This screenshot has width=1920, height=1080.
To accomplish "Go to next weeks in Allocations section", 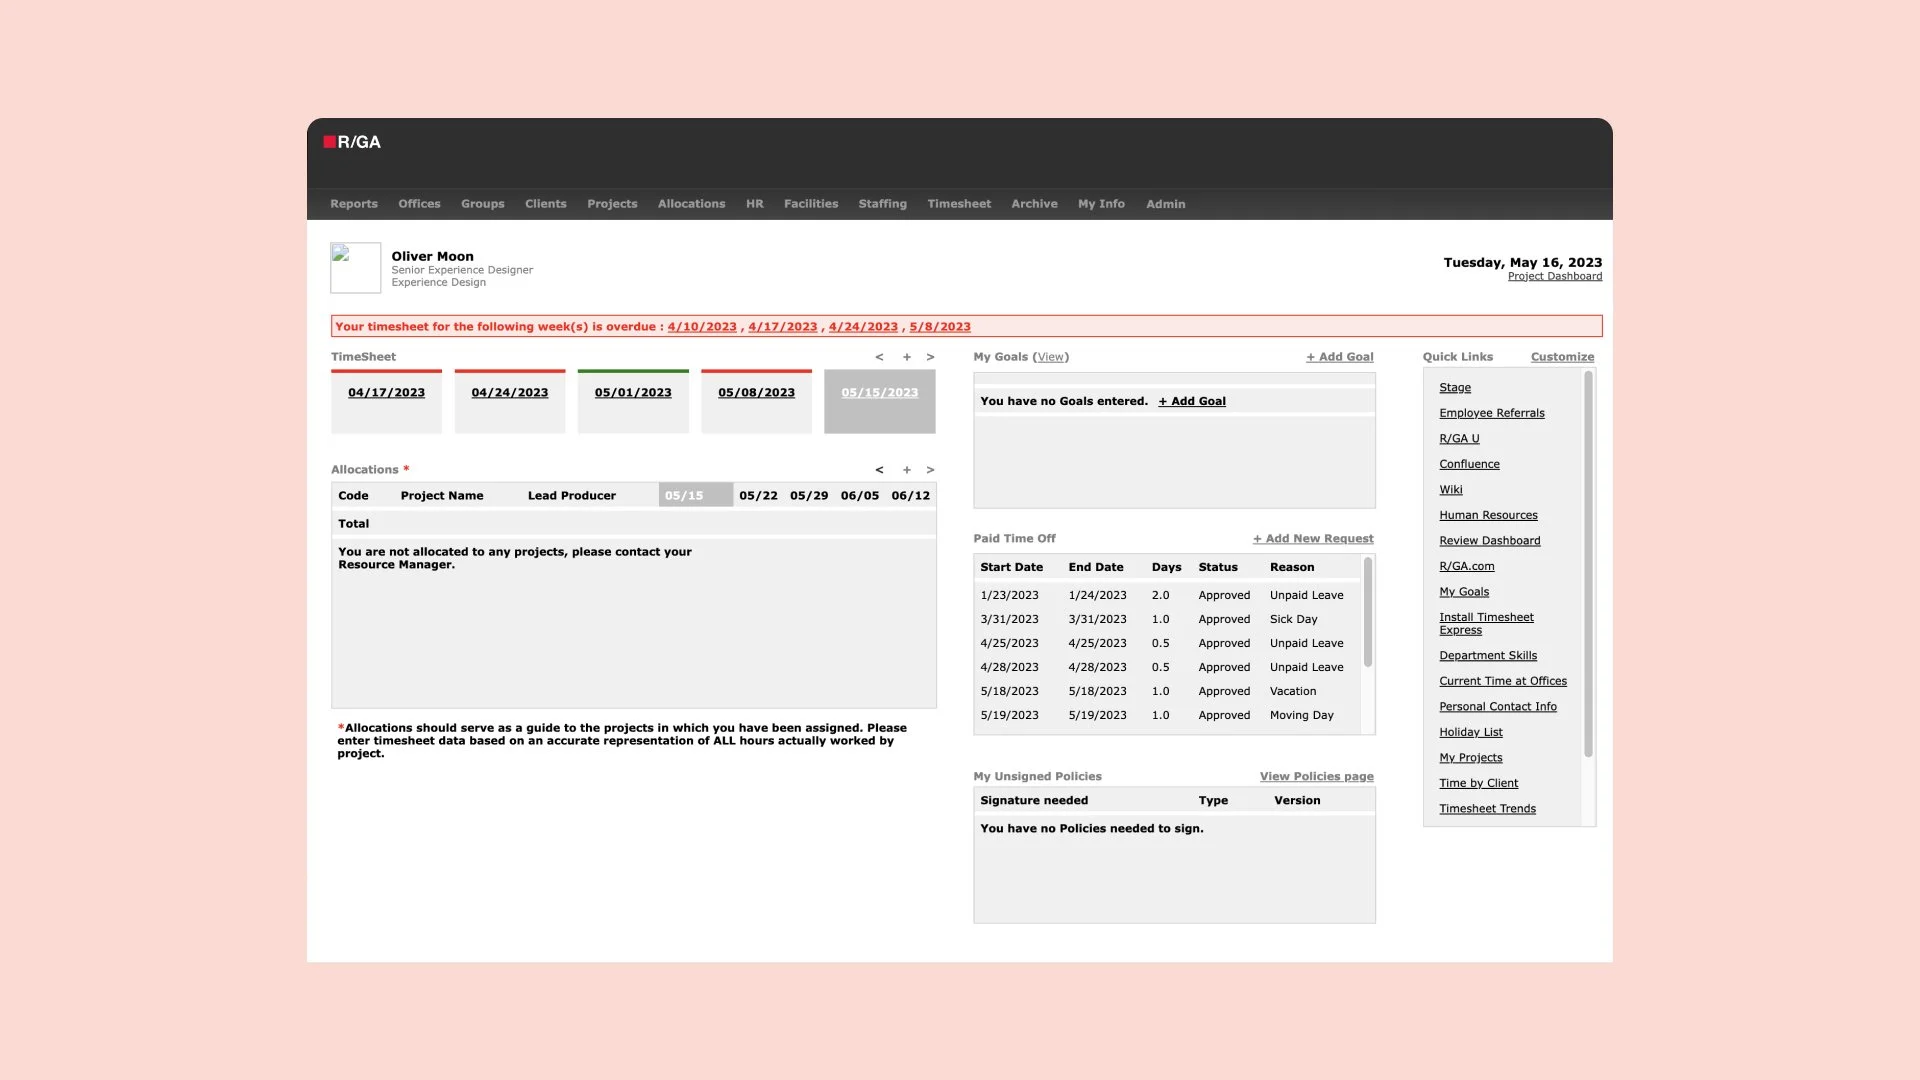I will [930, 470].
